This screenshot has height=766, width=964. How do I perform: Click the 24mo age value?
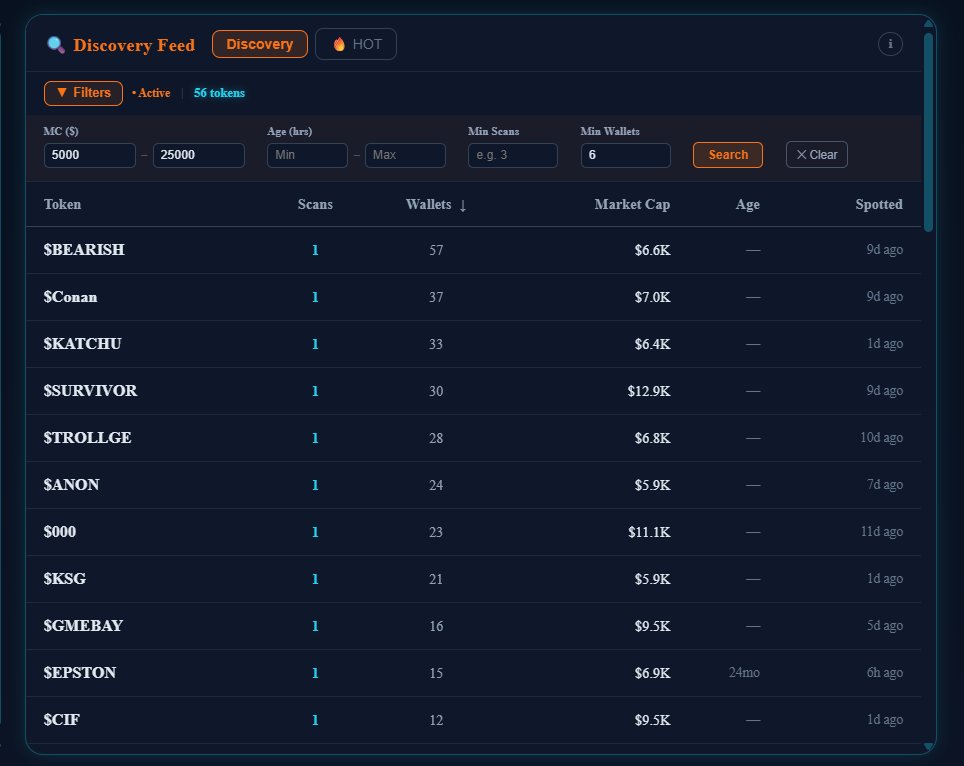[x=745, y=673]
